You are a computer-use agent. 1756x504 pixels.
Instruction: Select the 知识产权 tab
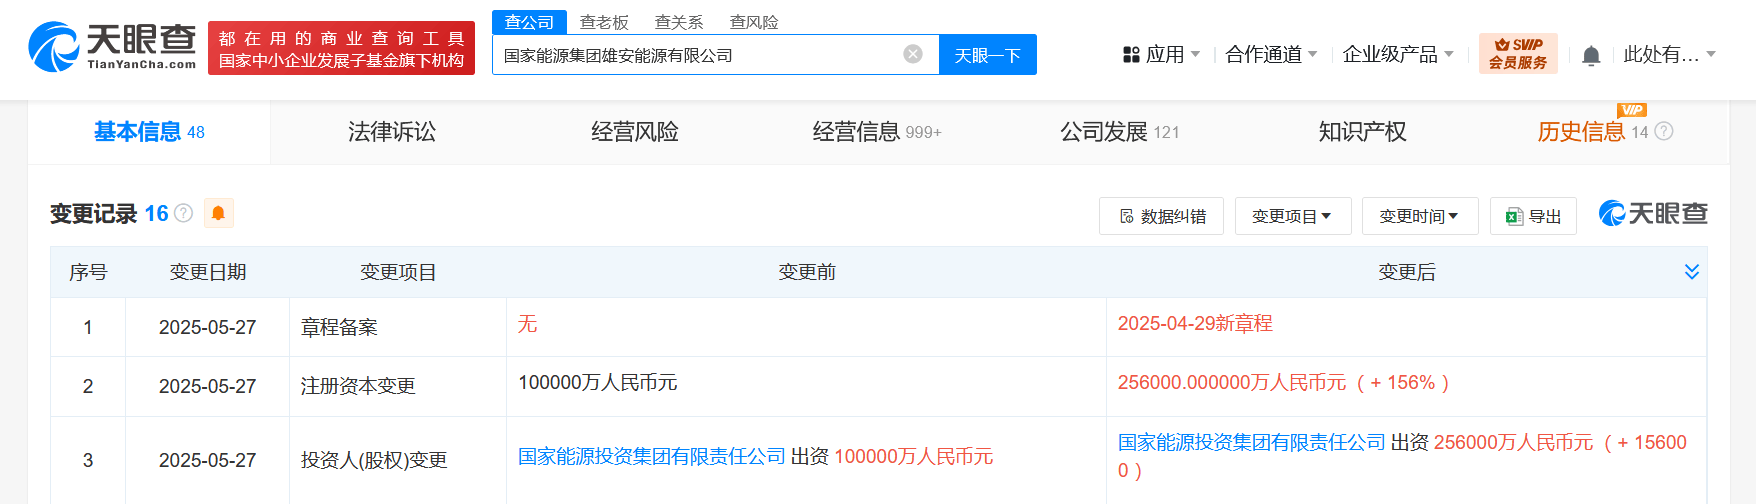(x=1363, y=132)
